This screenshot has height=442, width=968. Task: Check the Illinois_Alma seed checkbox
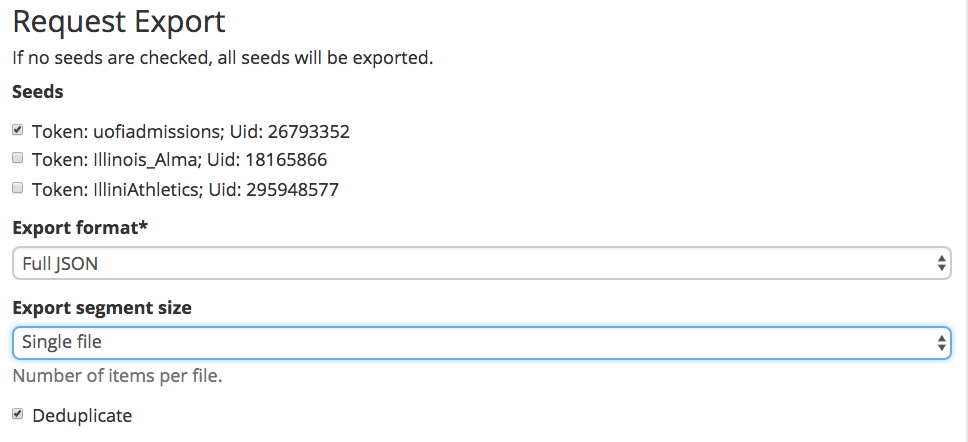17,159
